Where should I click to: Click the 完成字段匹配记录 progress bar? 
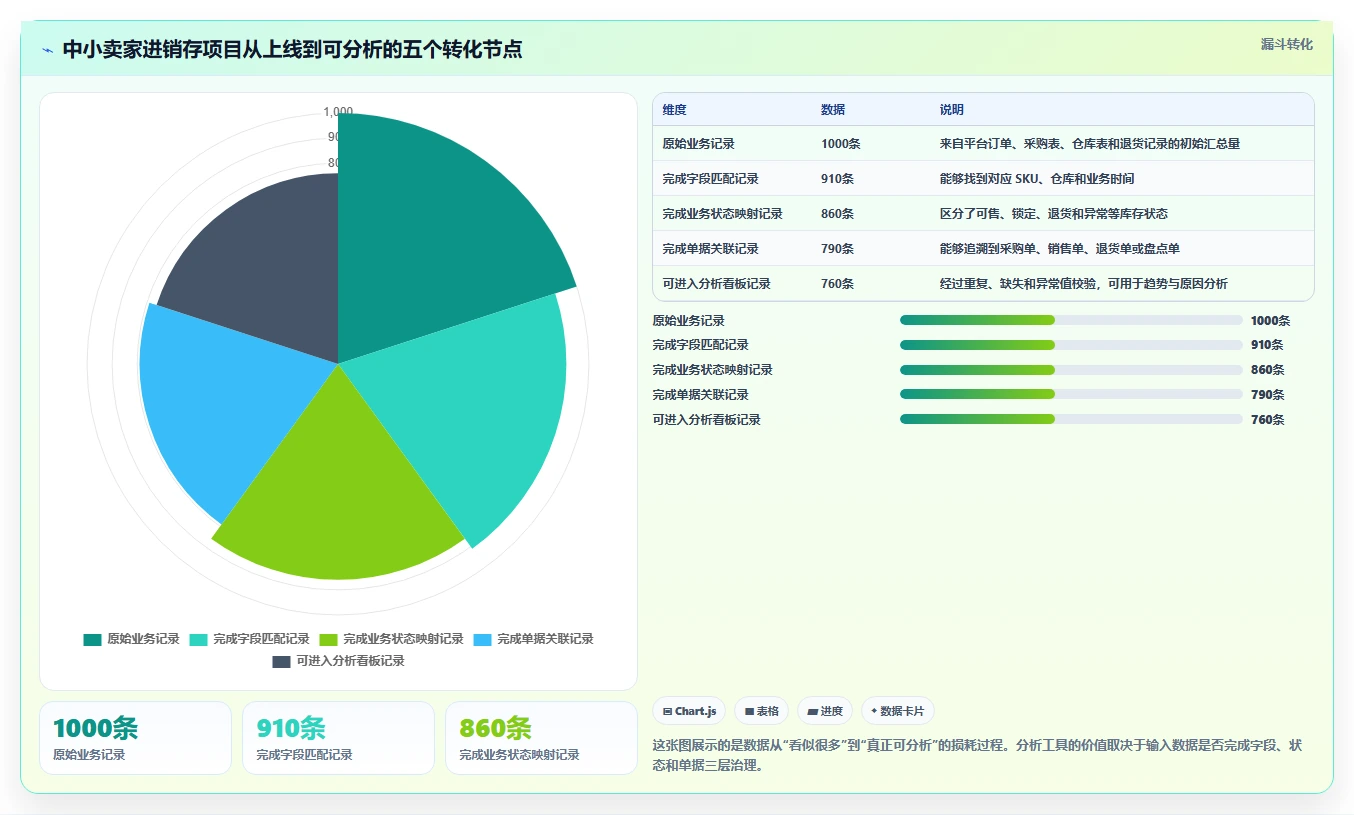1071,345
